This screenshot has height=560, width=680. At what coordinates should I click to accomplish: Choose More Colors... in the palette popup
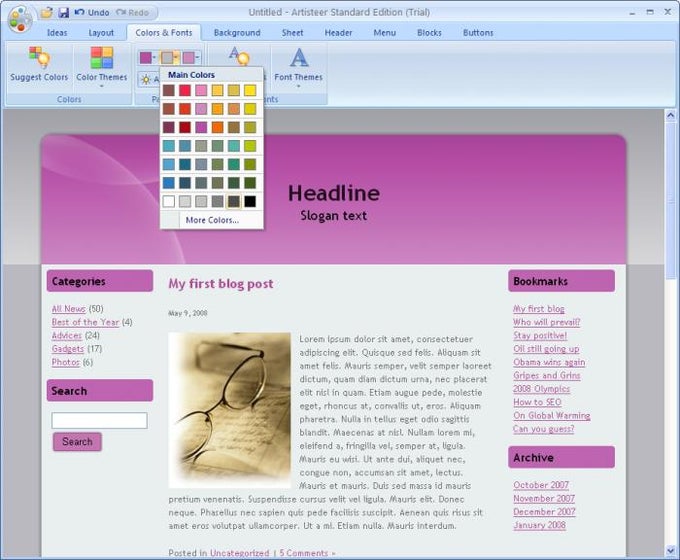click(212, 220)
